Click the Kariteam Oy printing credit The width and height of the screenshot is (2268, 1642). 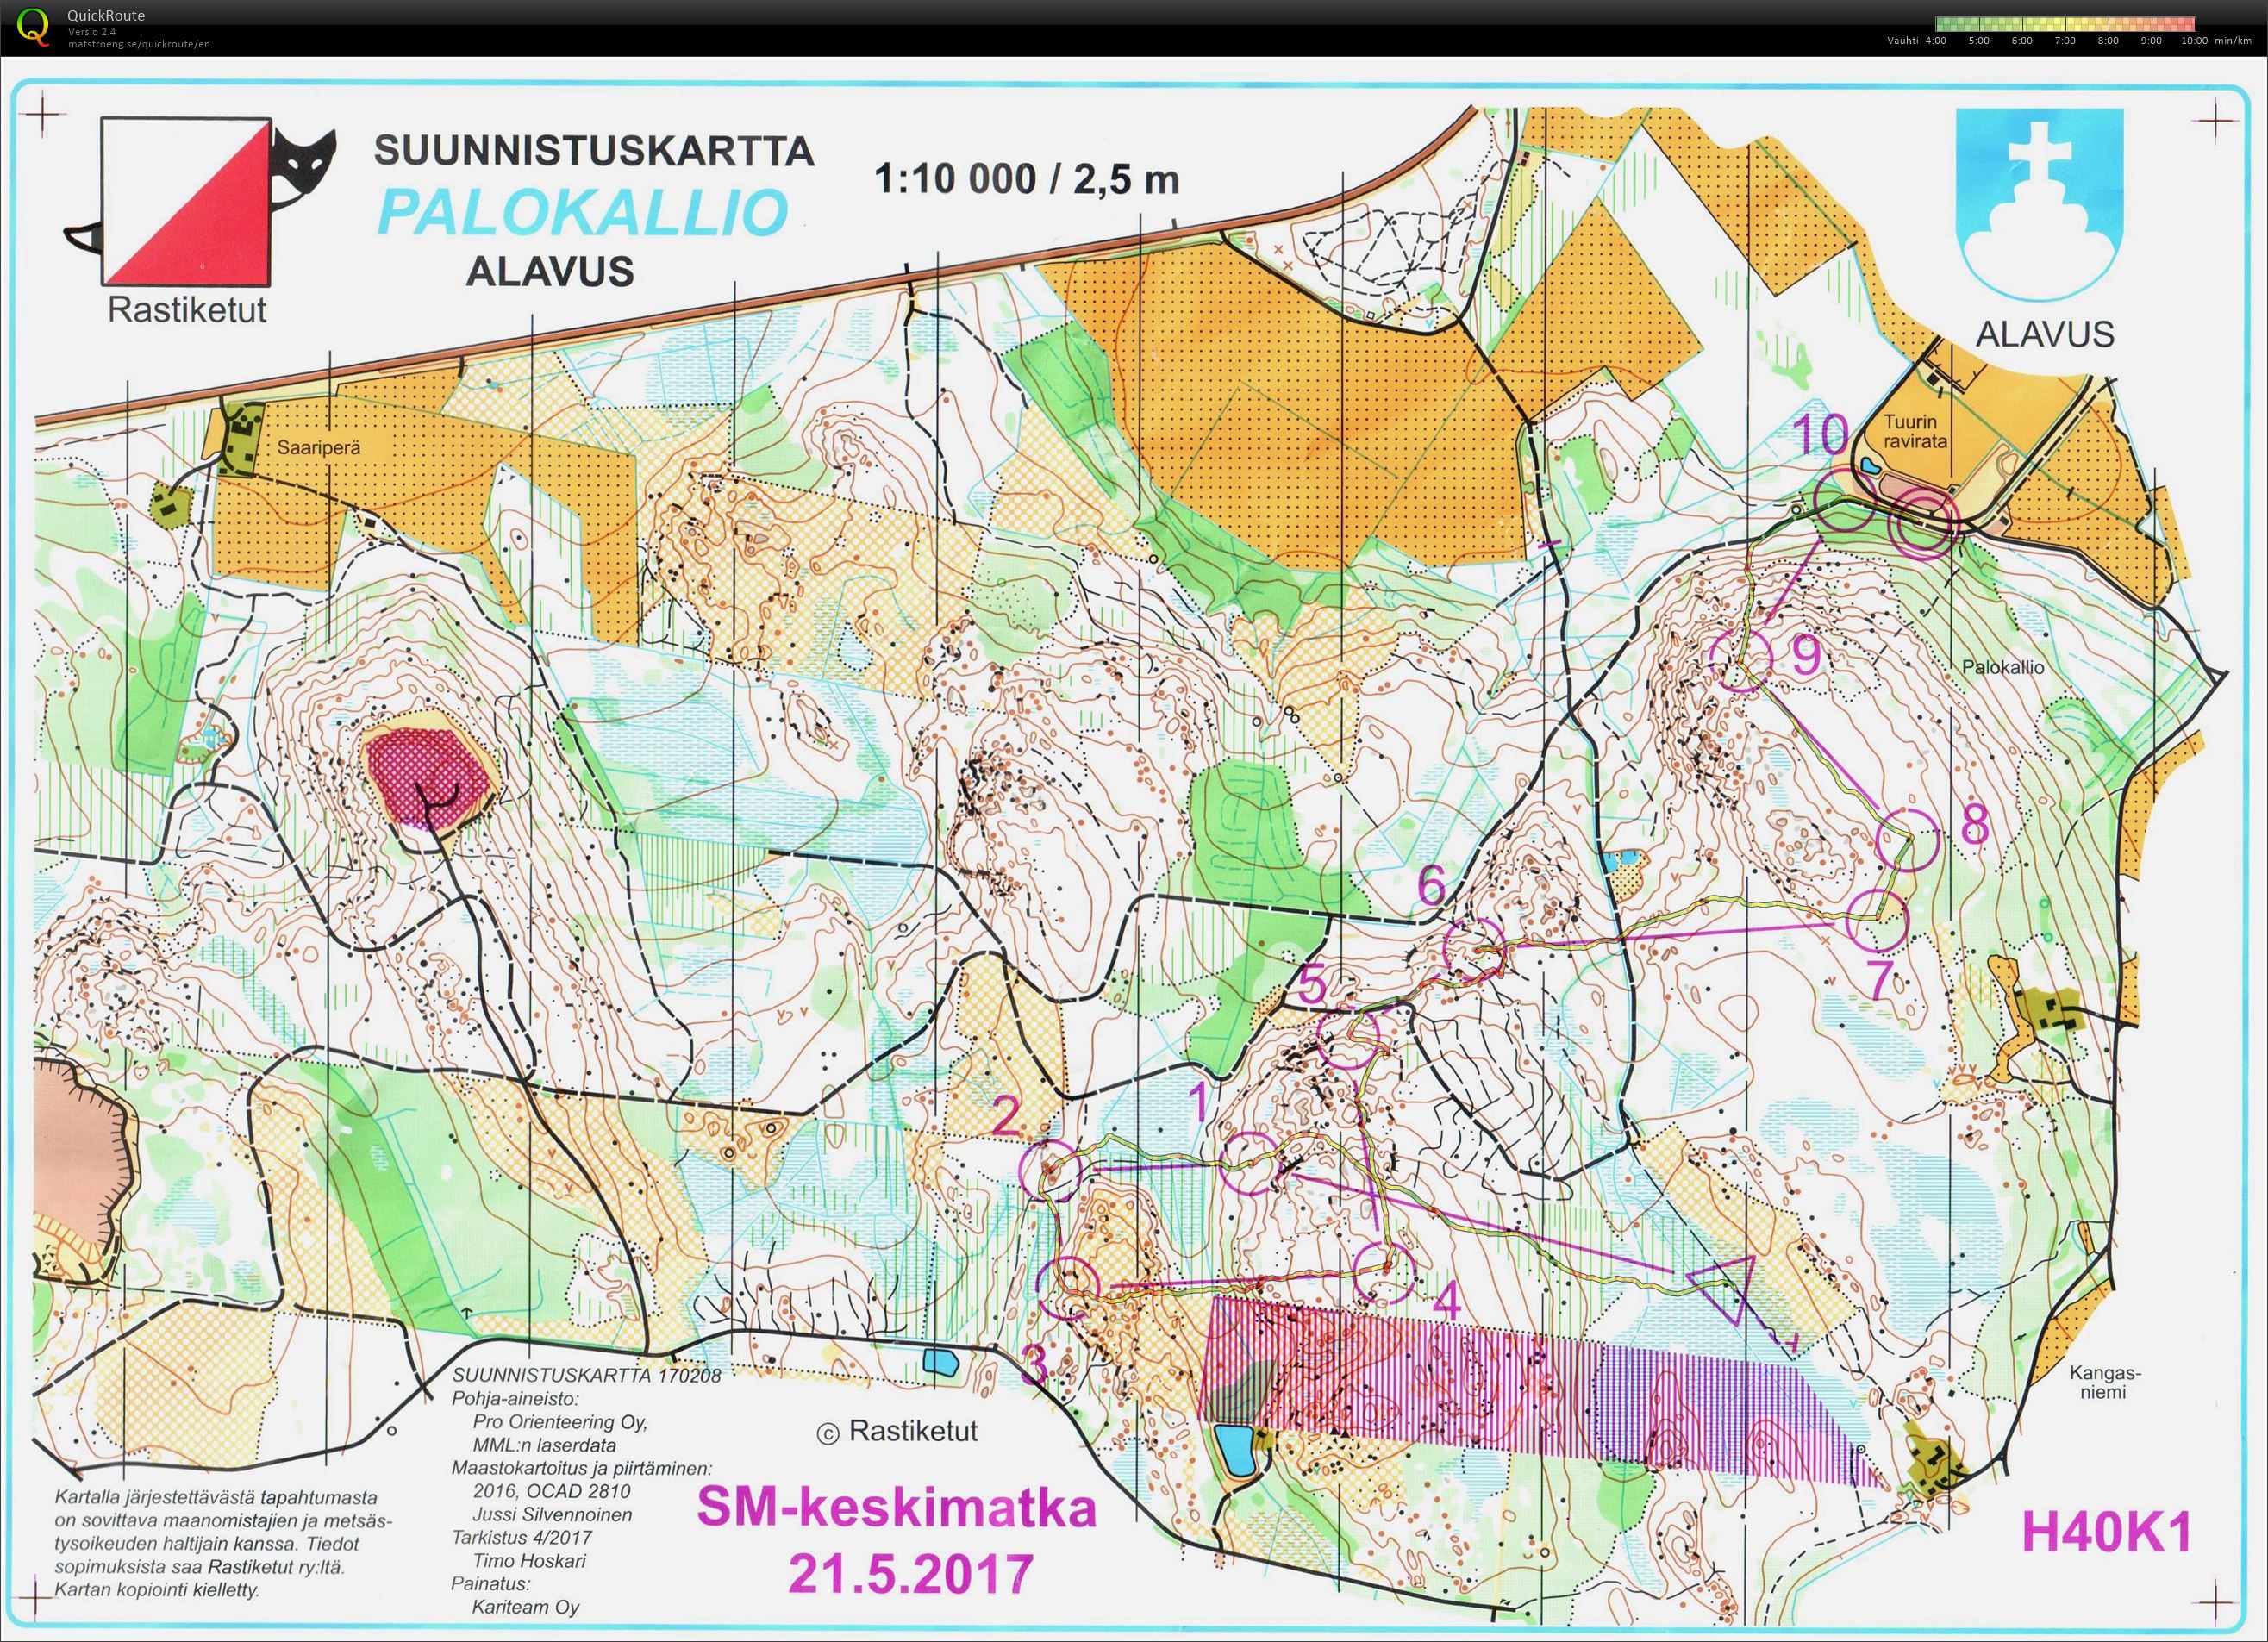click(526, 1608)
